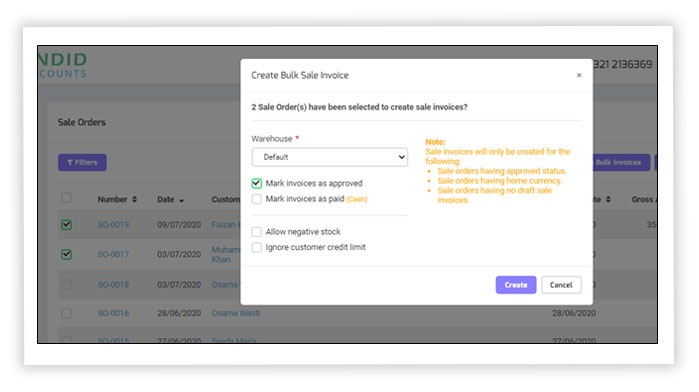Open sale order SO-0016 link
Viewport: 699px width, 392px height.
113,313
